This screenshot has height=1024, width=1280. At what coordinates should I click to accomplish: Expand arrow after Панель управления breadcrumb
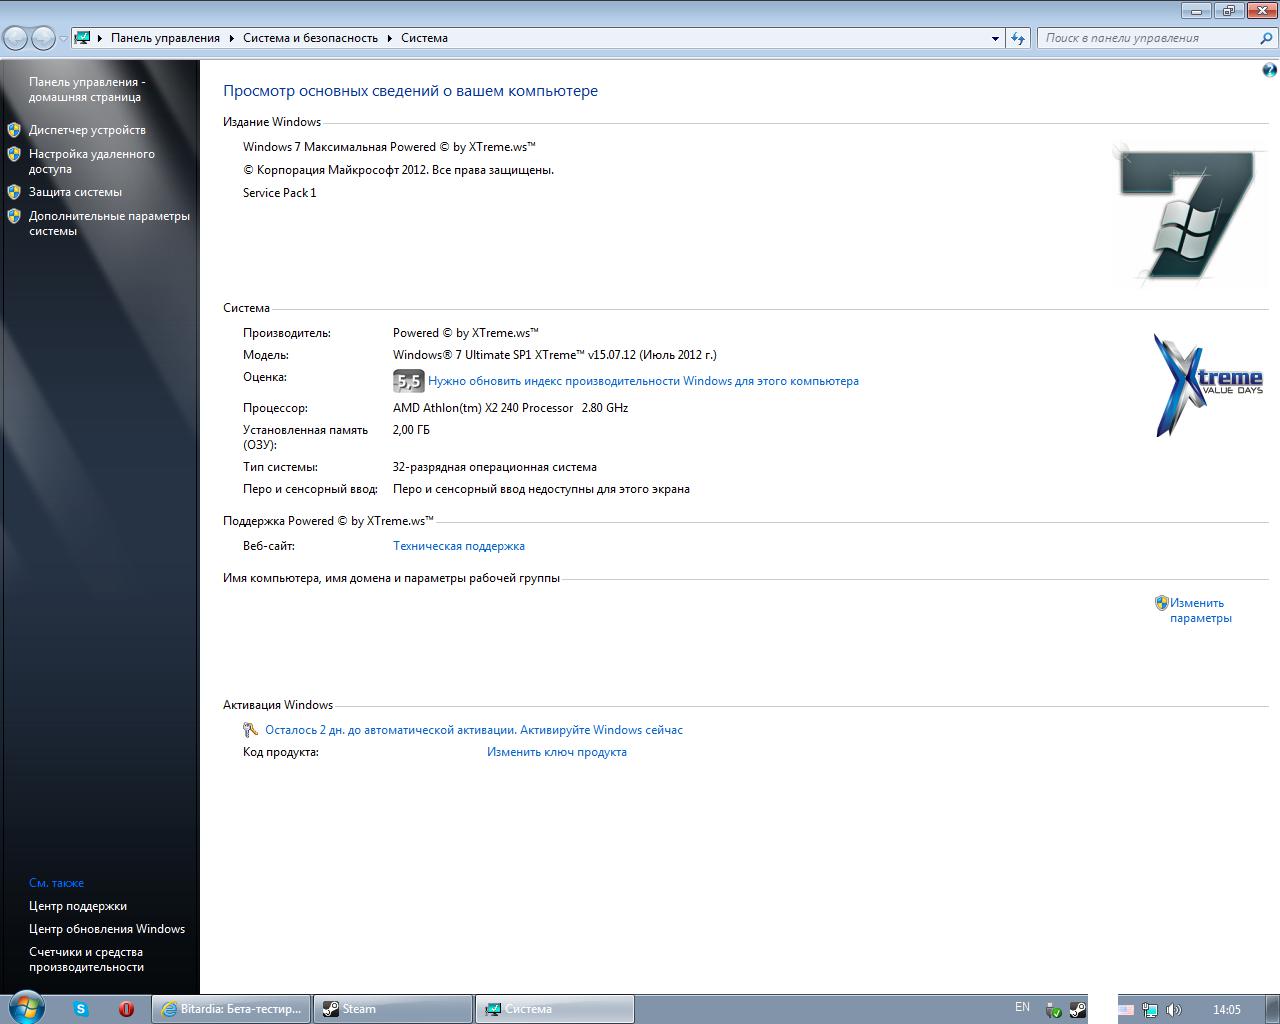[x=232, y=38]
